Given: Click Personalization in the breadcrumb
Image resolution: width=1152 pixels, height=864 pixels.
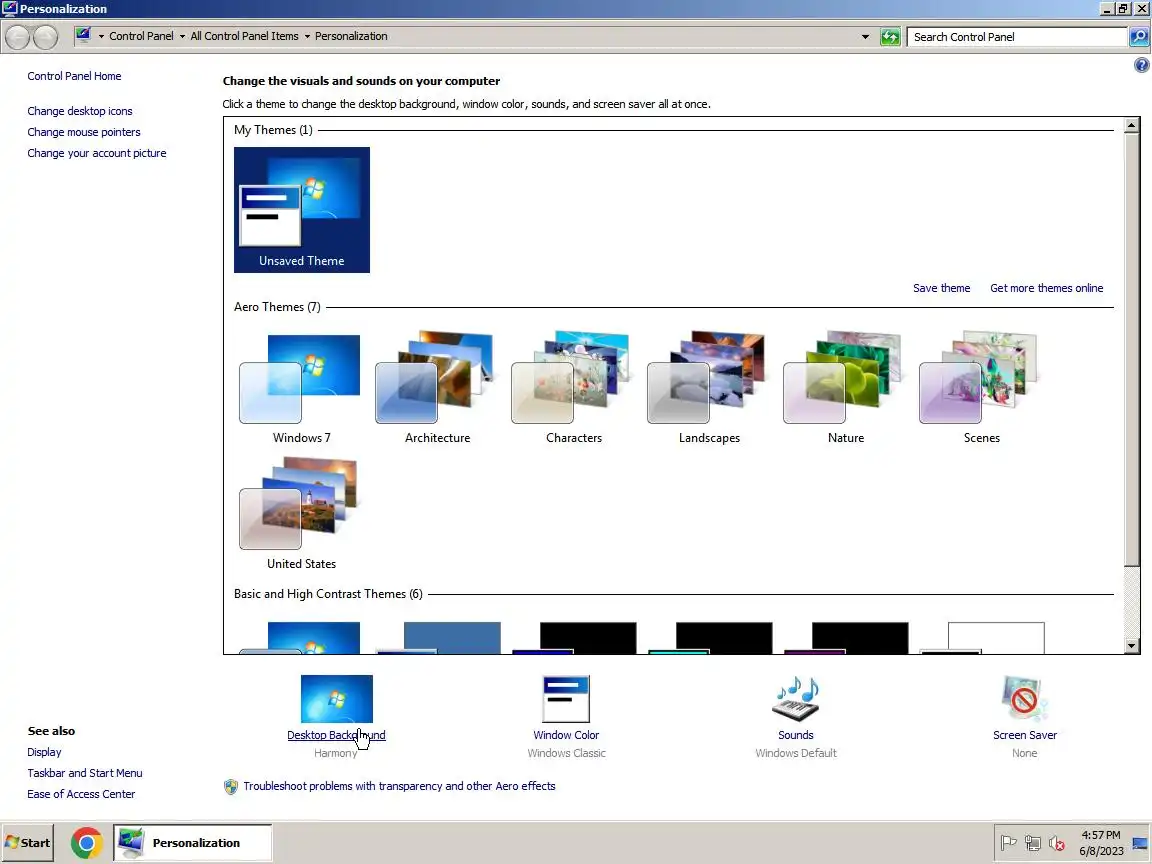Looking at the screenshot, I should (351, 36).
